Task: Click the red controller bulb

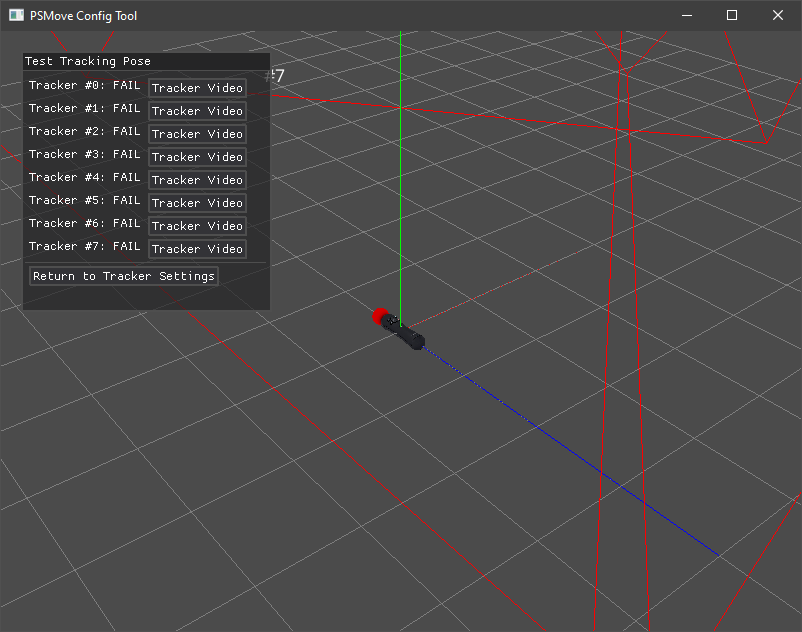Action: pos(380,316)
